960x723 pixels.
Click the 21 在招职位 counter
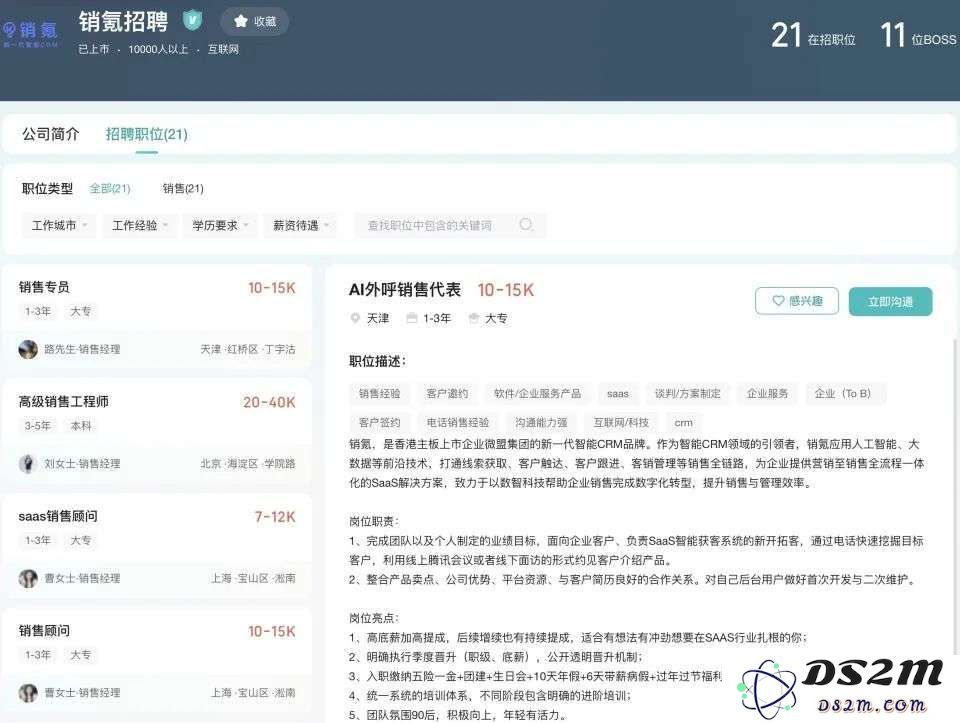[813, 36]
